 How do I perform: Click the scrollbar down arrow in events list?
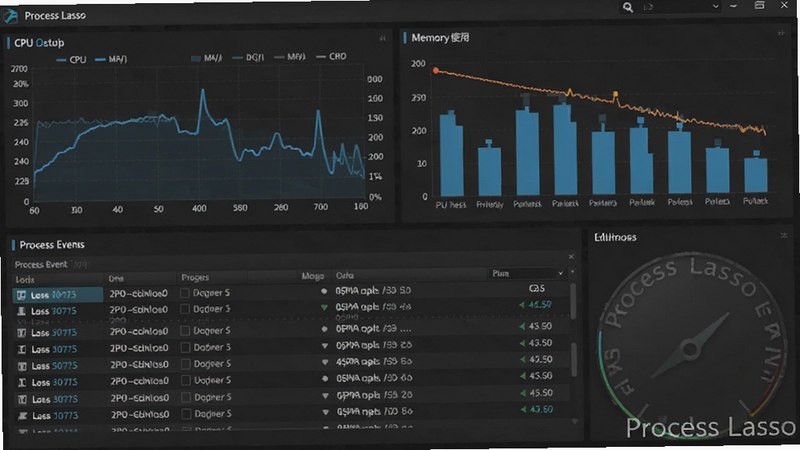pos(574,422)
